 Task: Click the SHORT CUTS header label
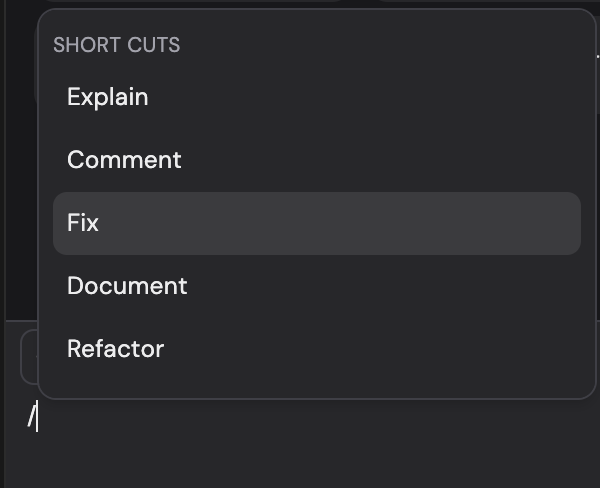tap(116, 45)
